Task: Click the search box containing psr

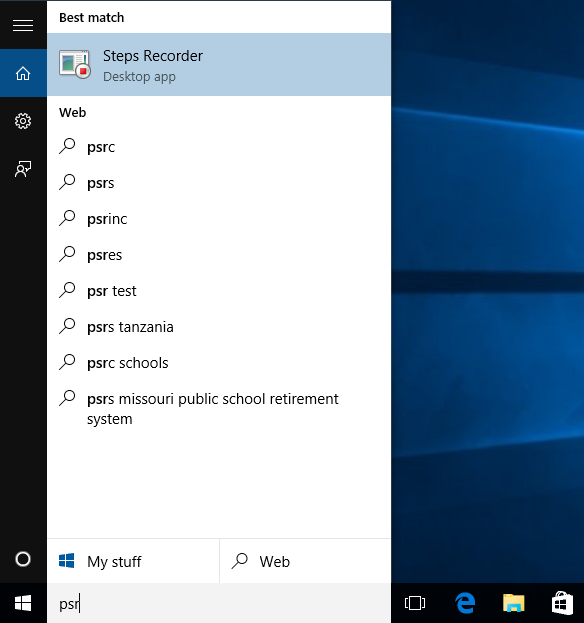Action: [x=219, y=603]
